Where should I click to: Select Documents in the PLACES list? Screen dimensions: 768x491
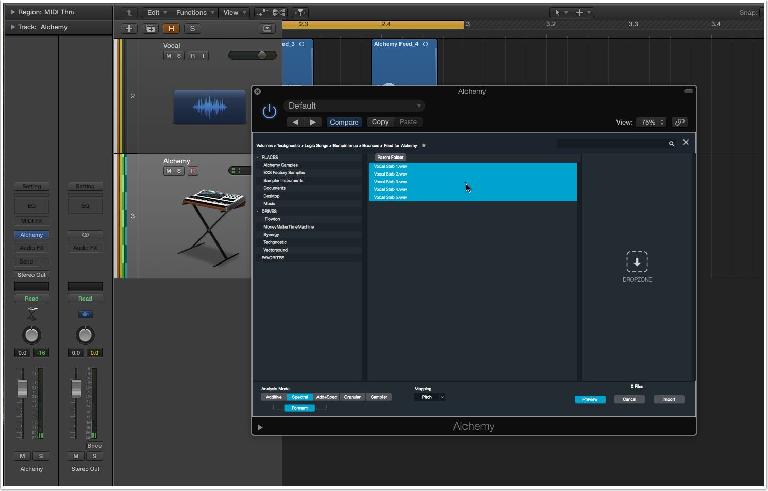point(274,188)
